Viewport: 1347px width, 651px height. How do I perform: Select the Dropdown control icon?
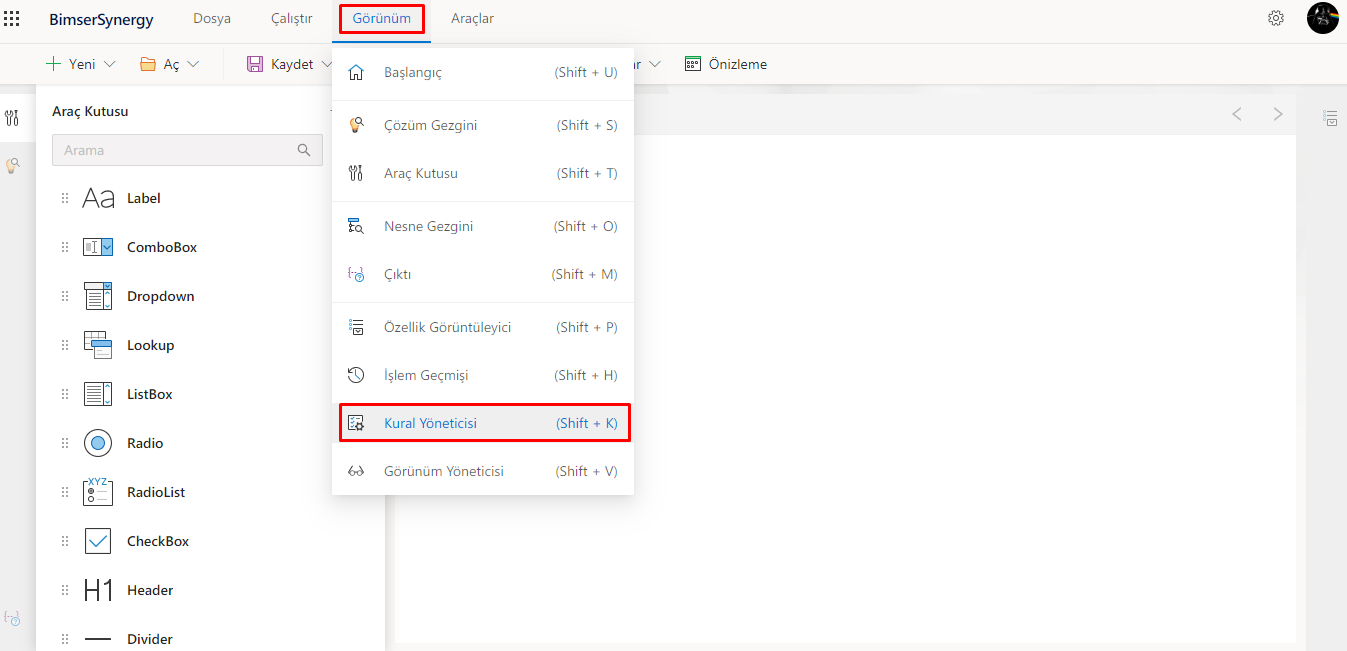click(98, 296)
